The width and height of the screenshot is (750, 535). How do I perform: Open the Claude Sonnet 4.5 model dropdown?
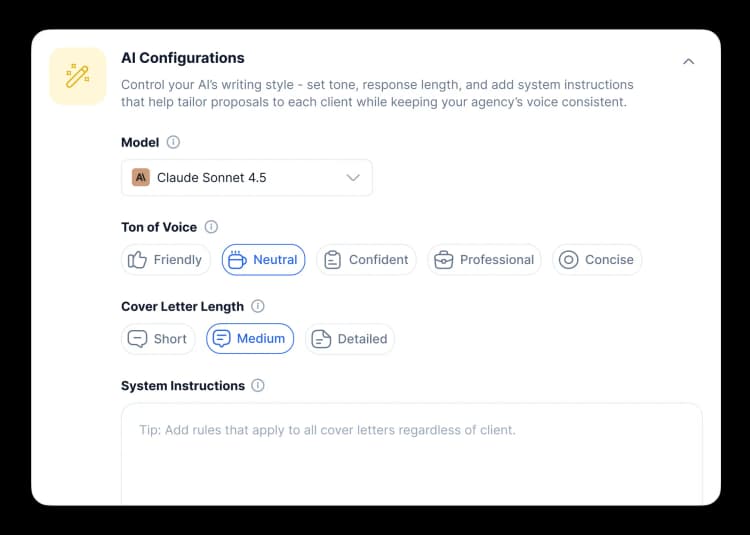coord(247,178)
